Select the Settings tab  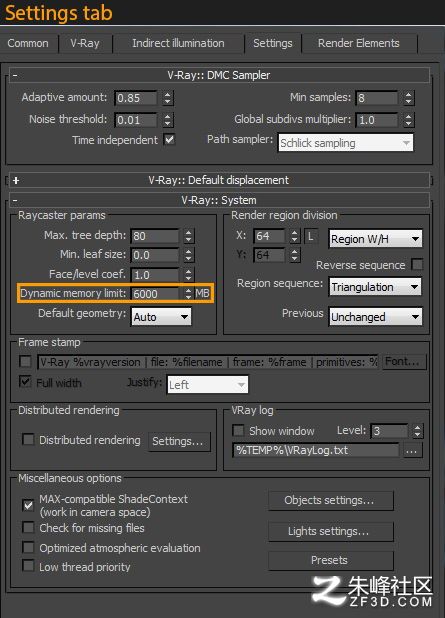click(273, 43)
